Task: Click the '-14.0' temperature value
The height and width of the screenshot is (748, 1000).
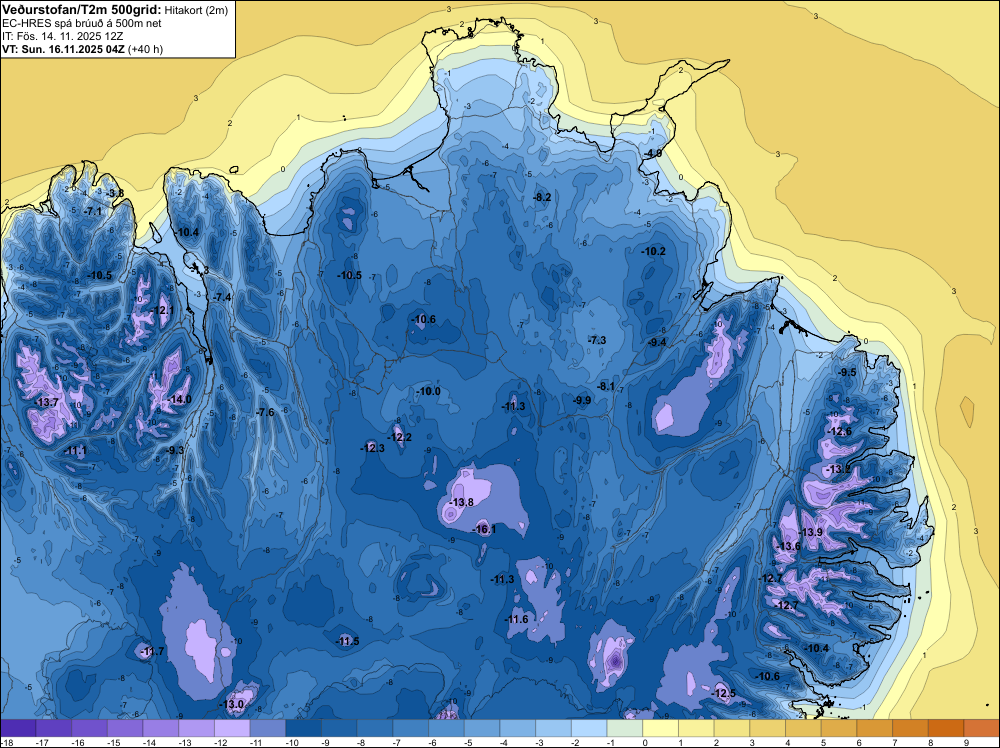Action: 180,399
